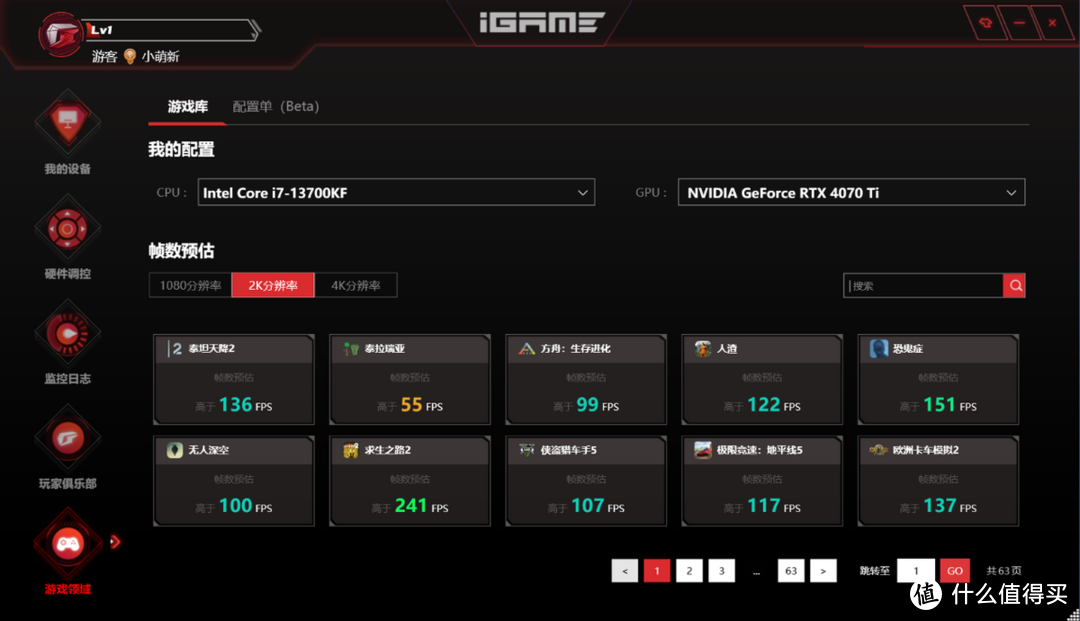
Task: Open 游戏领域 game zone gamepad icon
Action: click(x=68, y=544)
